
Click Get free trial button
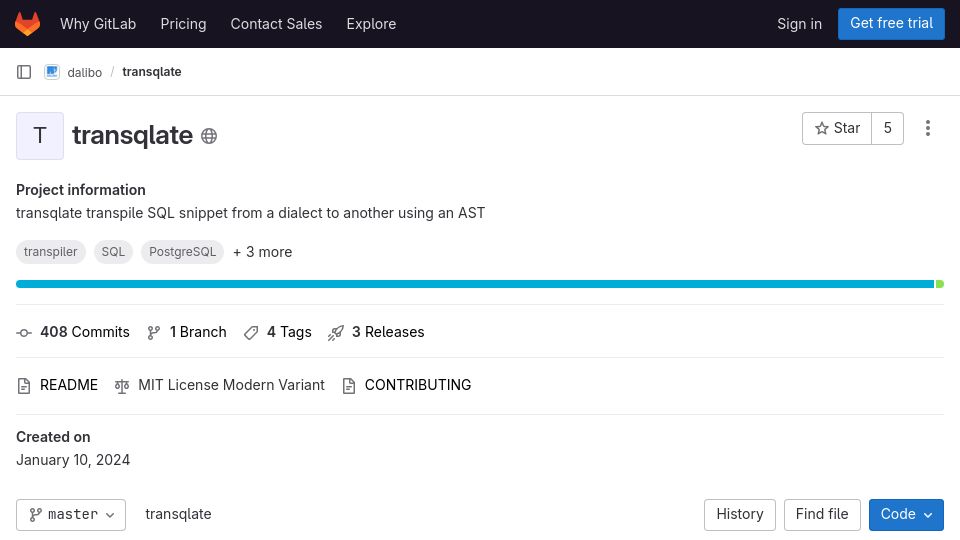891,24
